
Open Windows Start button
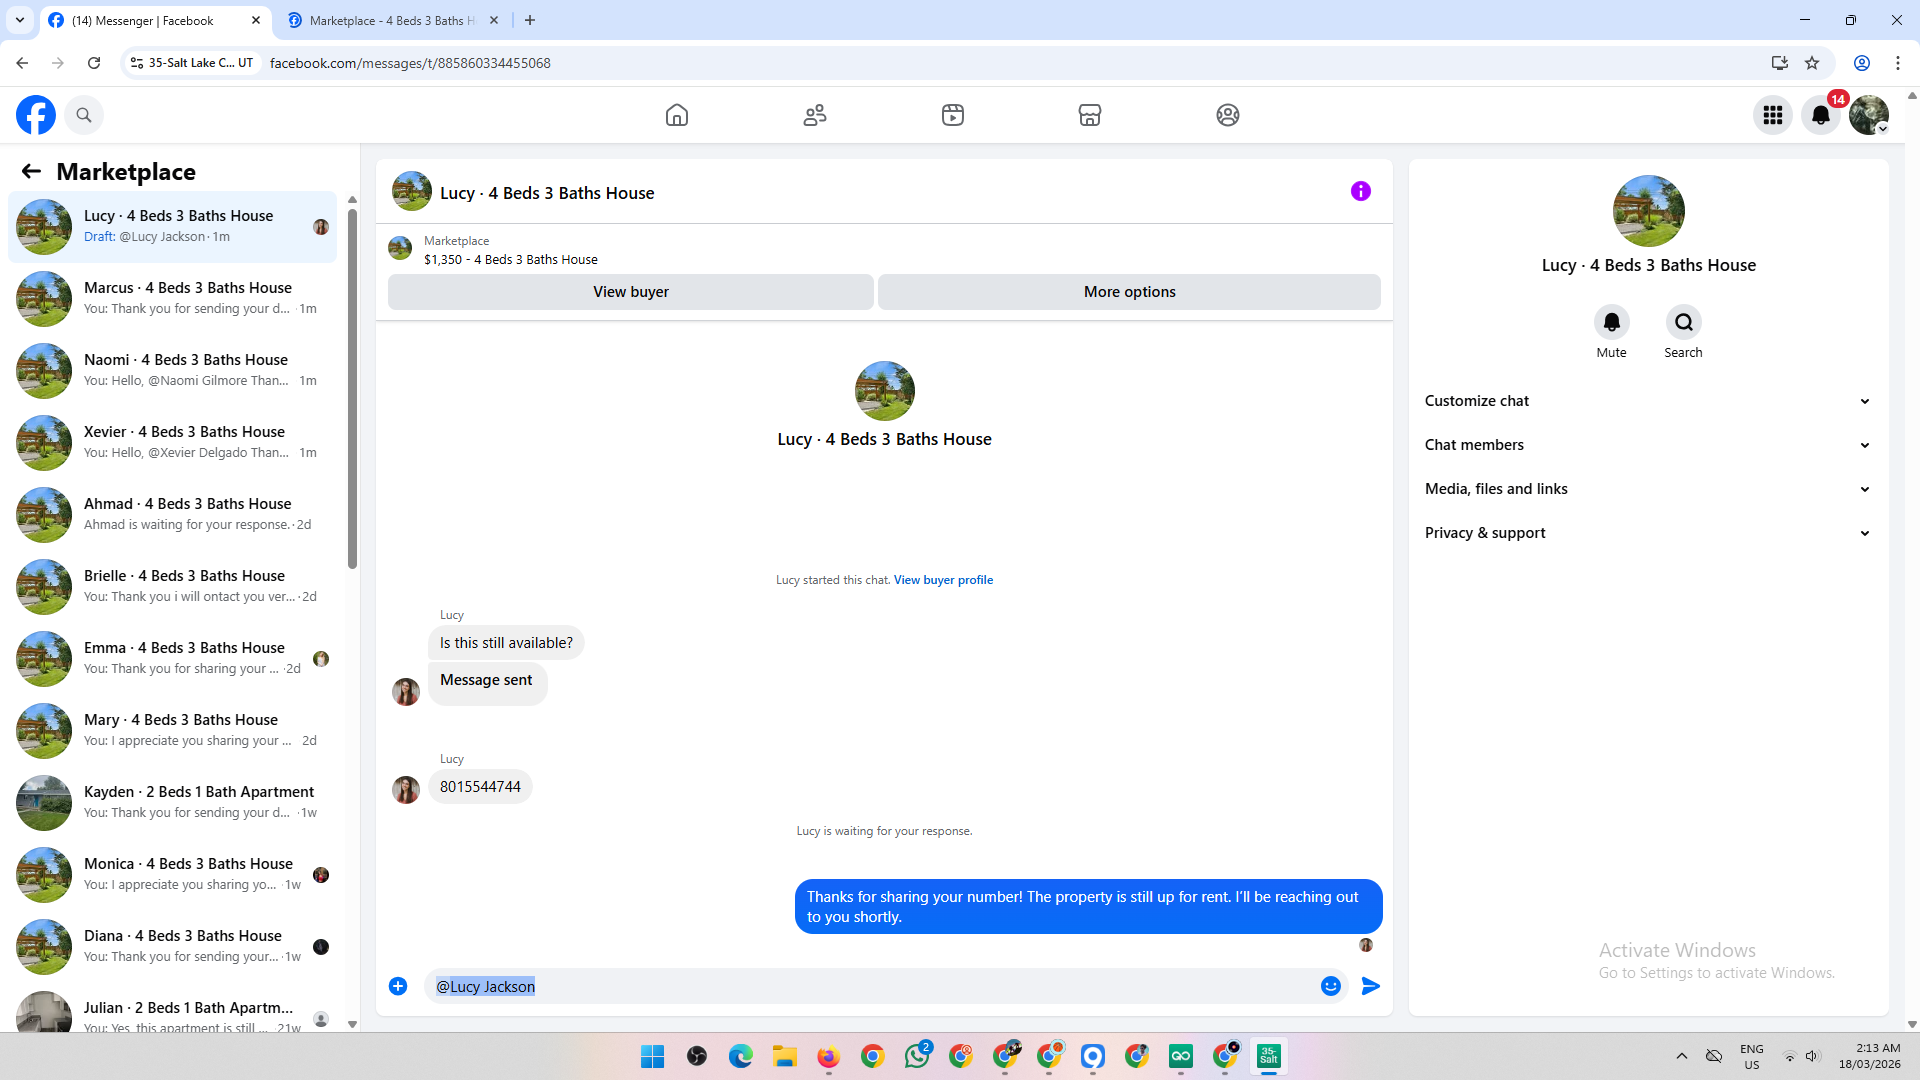pyautogui.click(x=653, y=1056)
